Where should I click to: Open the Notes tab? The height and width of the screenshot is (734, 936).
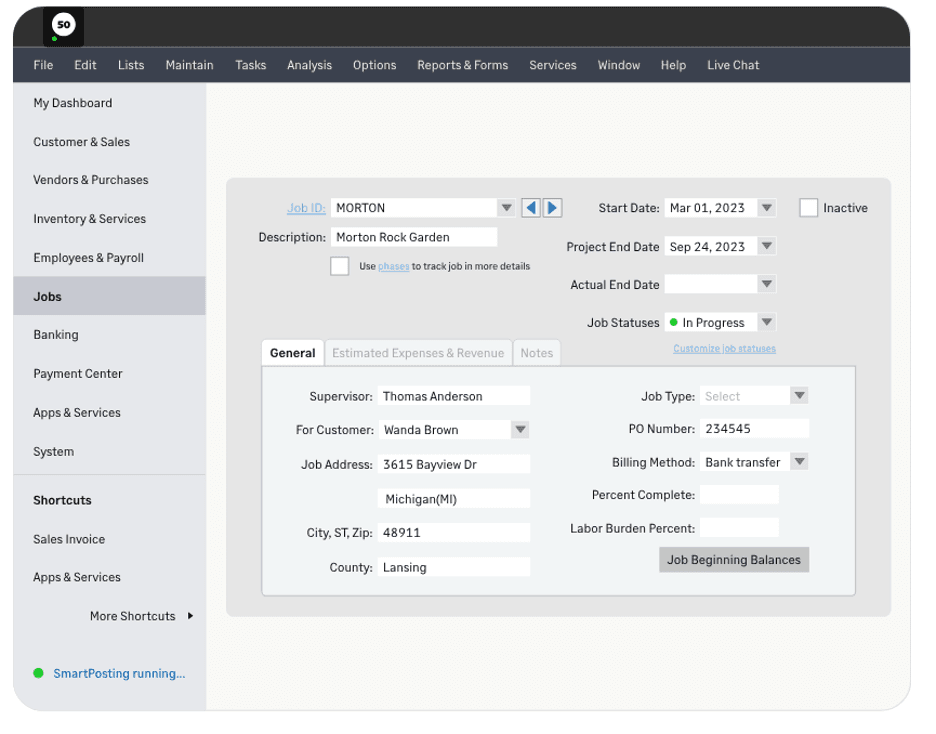click(x=536, y=353)
